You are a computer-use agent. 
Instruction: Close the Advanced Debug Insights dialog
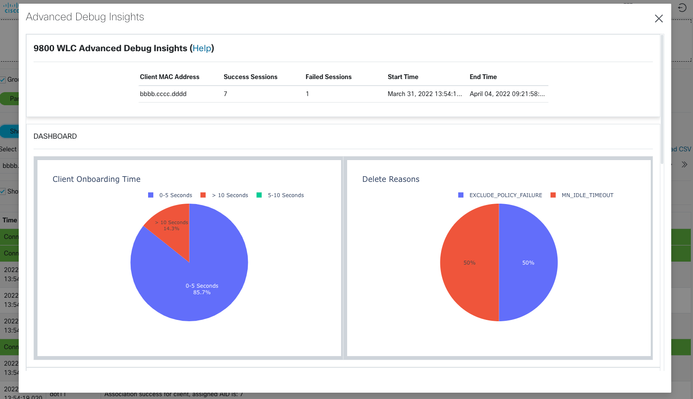point(659,19)
